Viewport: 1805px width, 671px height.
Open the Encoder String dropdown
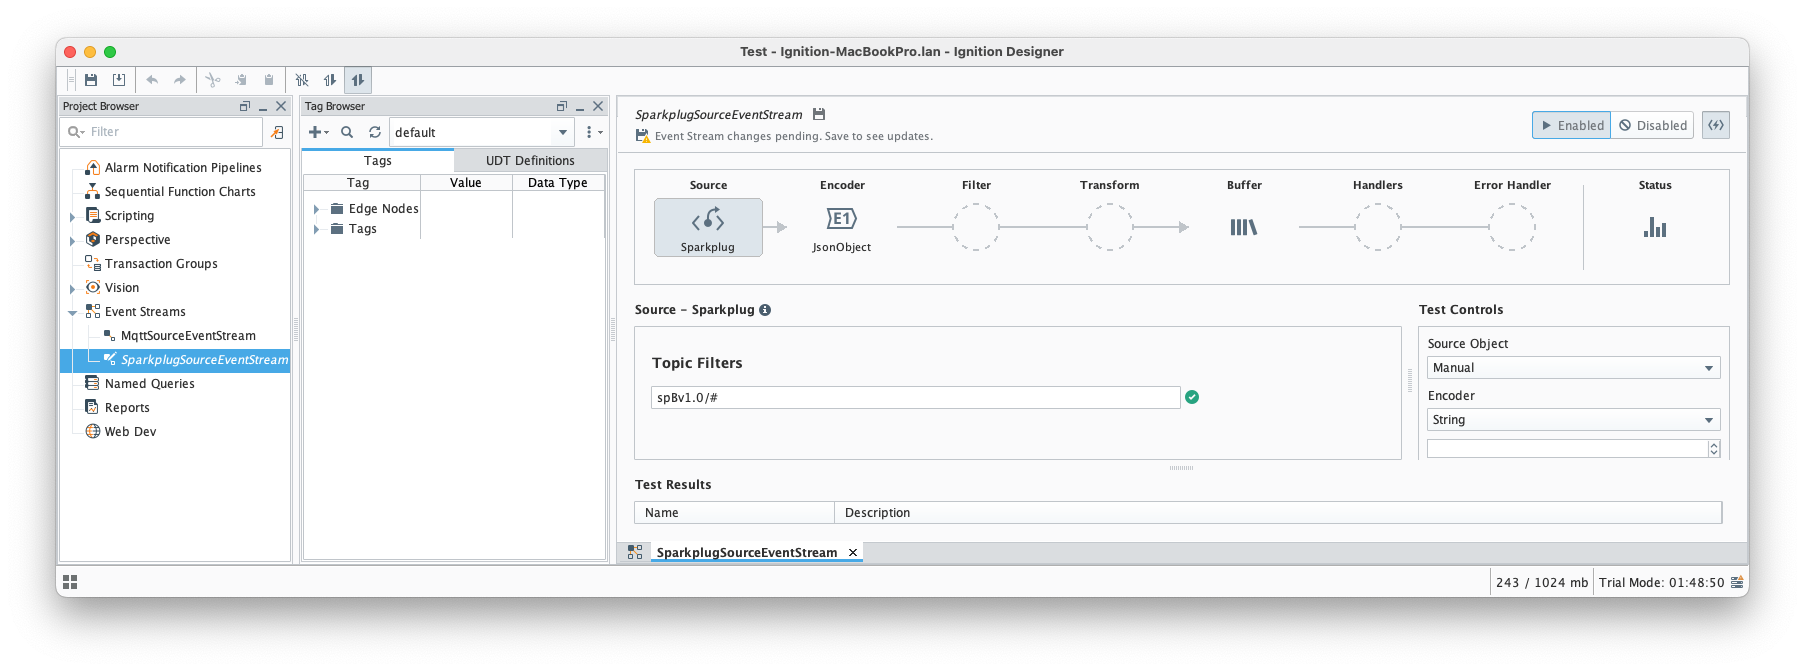pos(1573,420)
